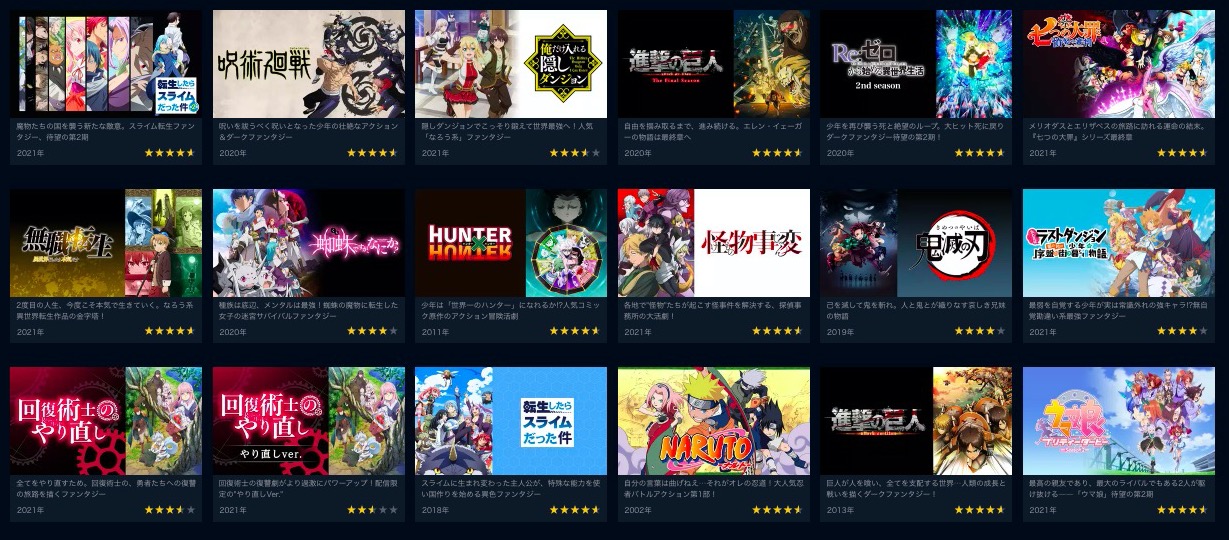Click the star rating under 呪術廻戦
The height and width of the screenshot is (540, 1229).
click(x=372, y=153)
